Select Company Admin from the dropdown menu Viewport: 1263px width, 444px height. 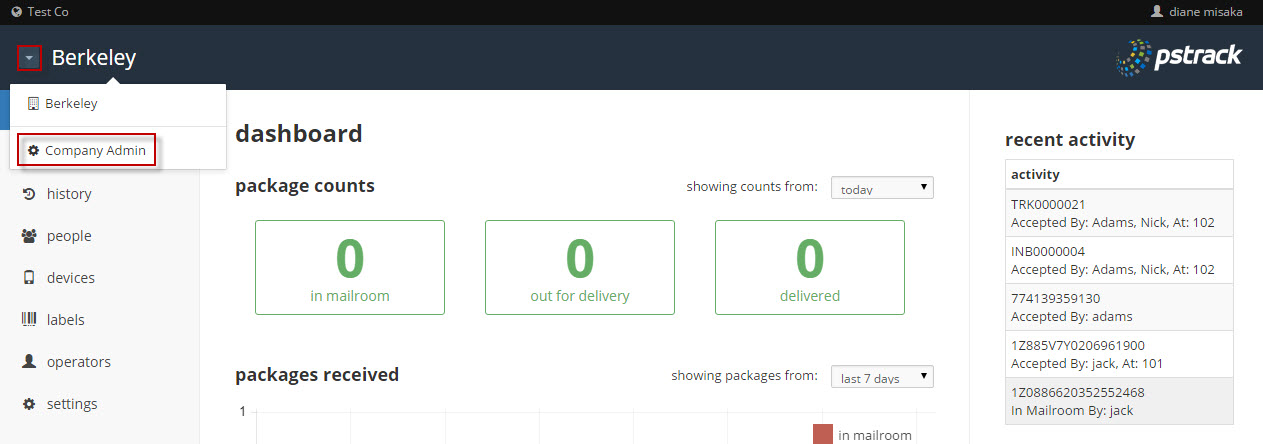[87, 150]
